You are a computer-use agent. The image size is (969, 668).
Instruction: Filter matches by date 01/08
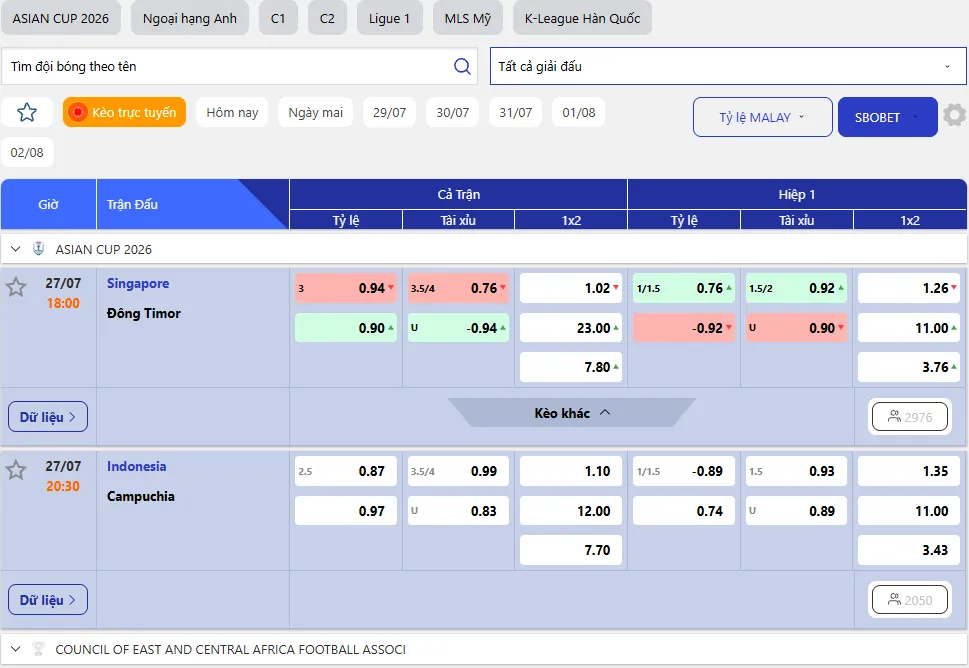(578, 112)
